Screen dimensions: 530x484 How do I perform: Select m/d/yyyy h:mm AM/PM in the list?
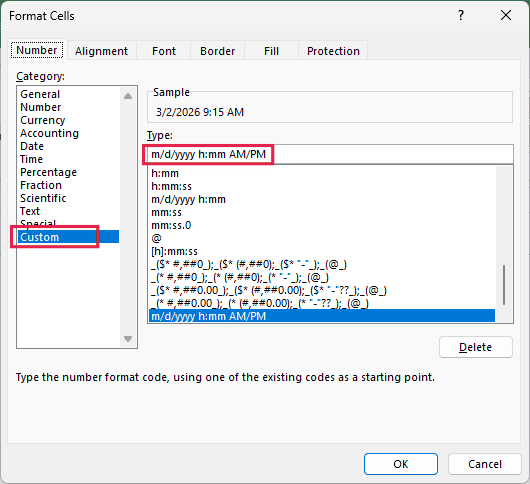[x=322, y=316]
